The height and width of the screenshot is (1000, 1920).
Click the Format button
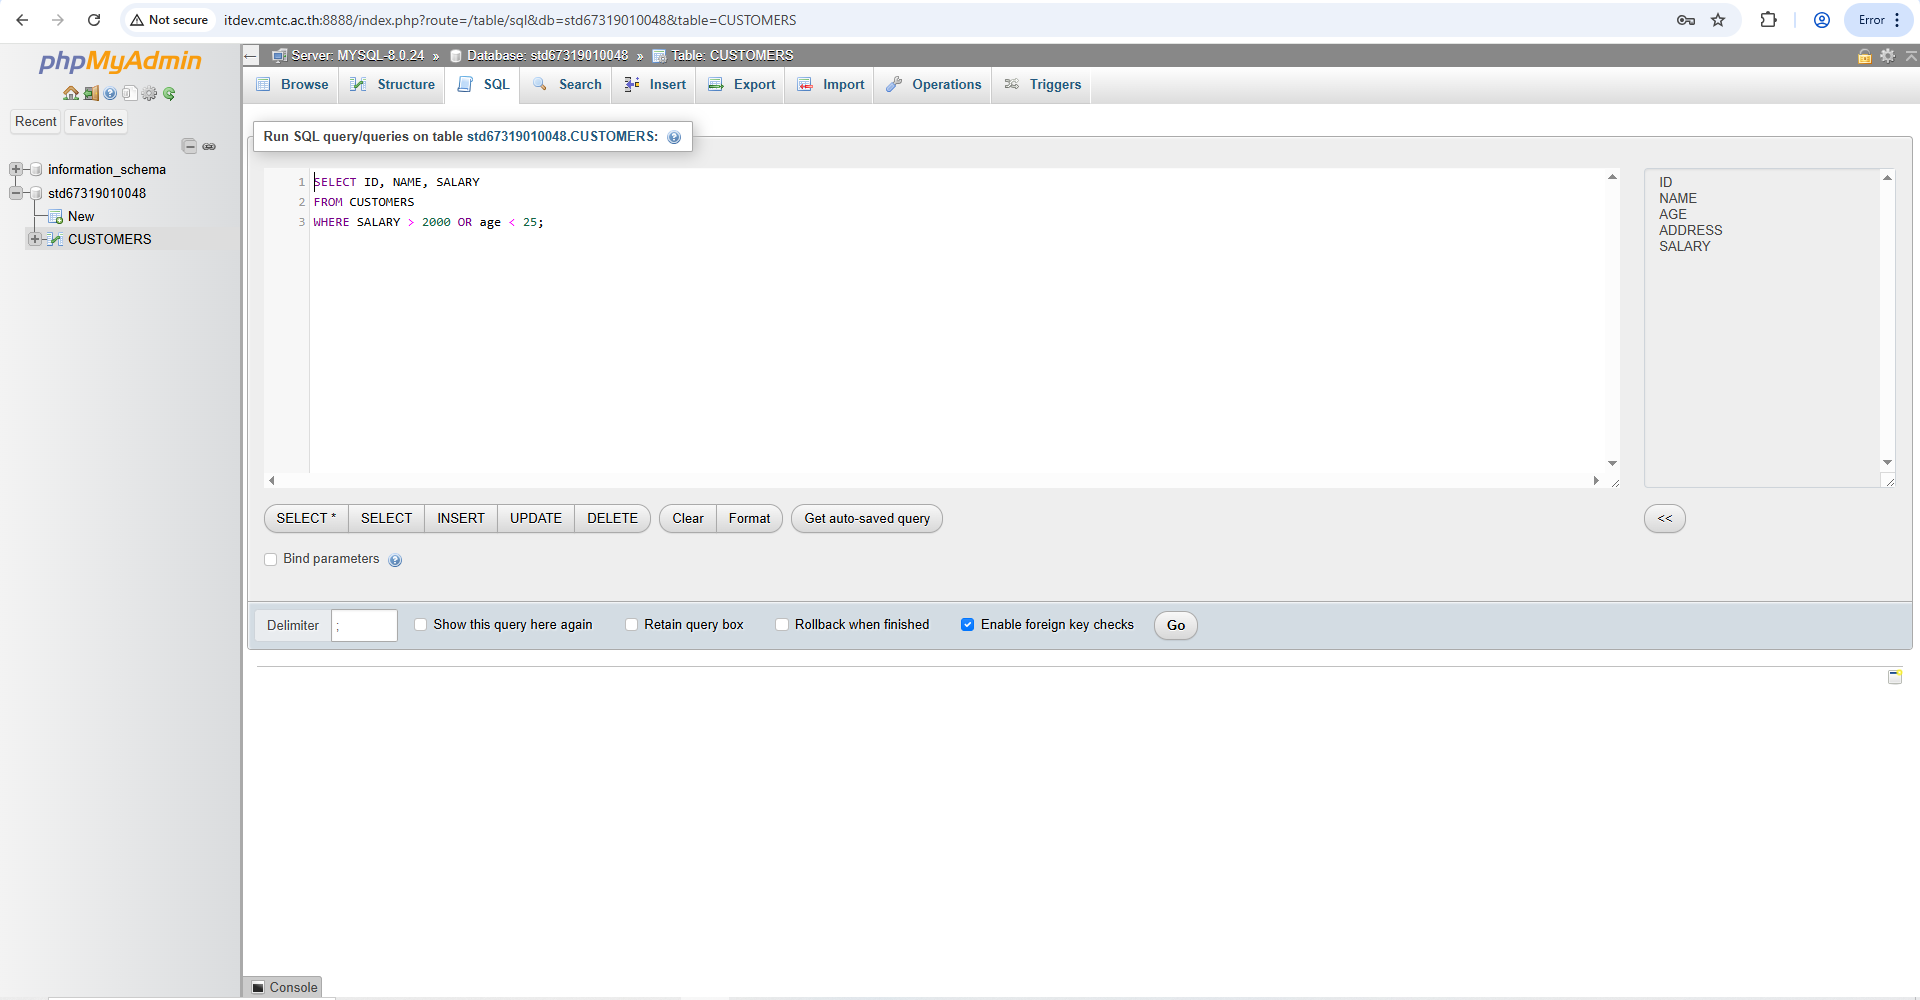749,518
